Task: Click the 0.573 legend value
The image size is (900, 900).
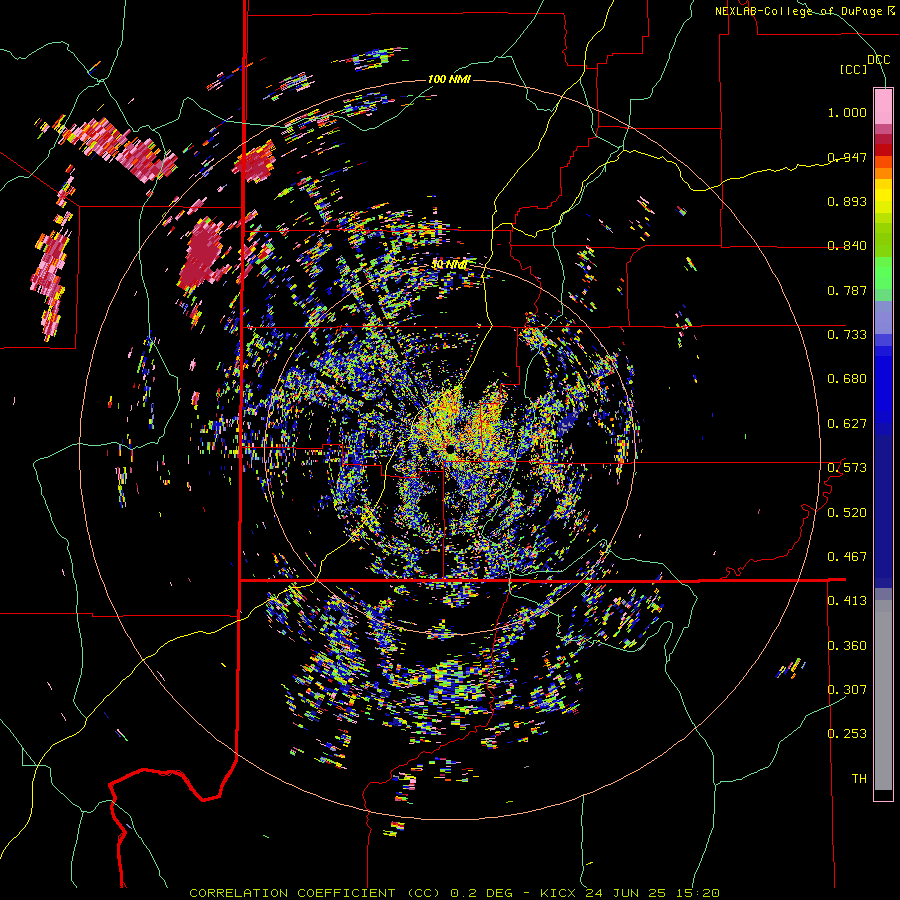Action: click(x=847, y=468)
